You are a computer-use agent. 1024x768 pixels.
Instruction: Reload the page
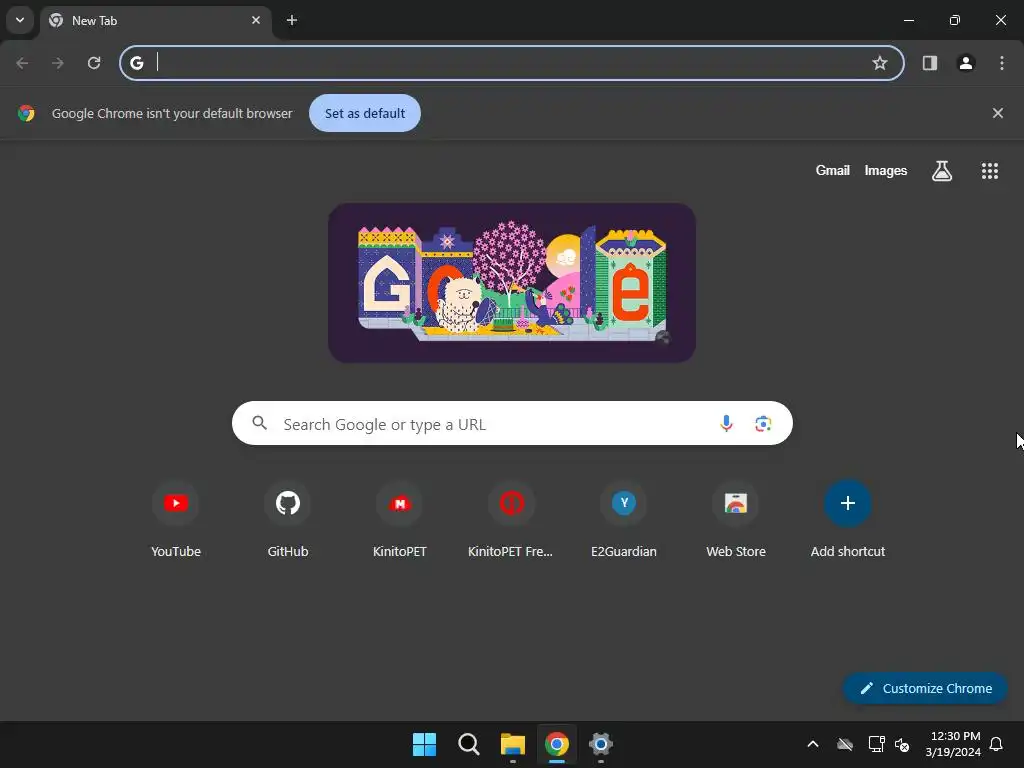(94, 63)
